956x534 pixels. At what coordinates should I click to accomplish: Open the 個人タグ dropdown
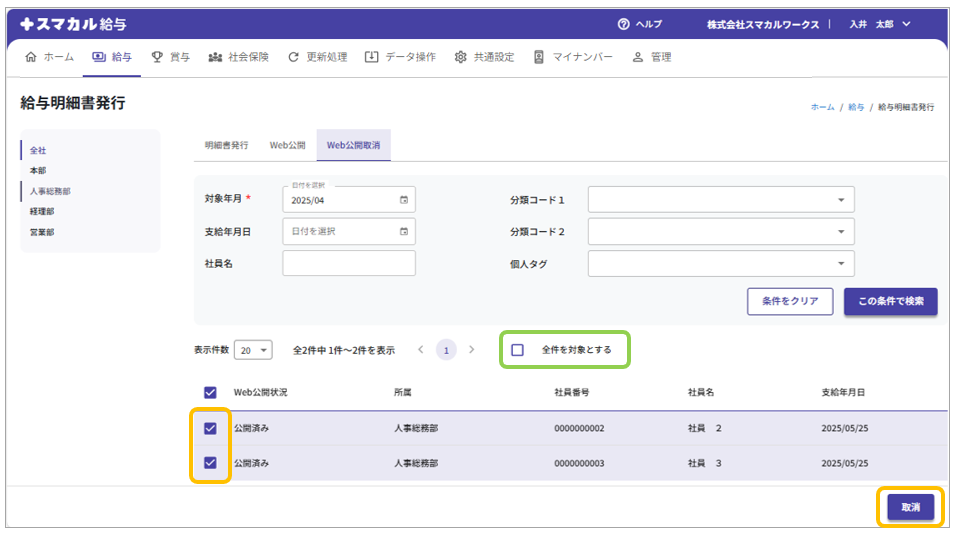pyautogui.click(x=840, y=264)
